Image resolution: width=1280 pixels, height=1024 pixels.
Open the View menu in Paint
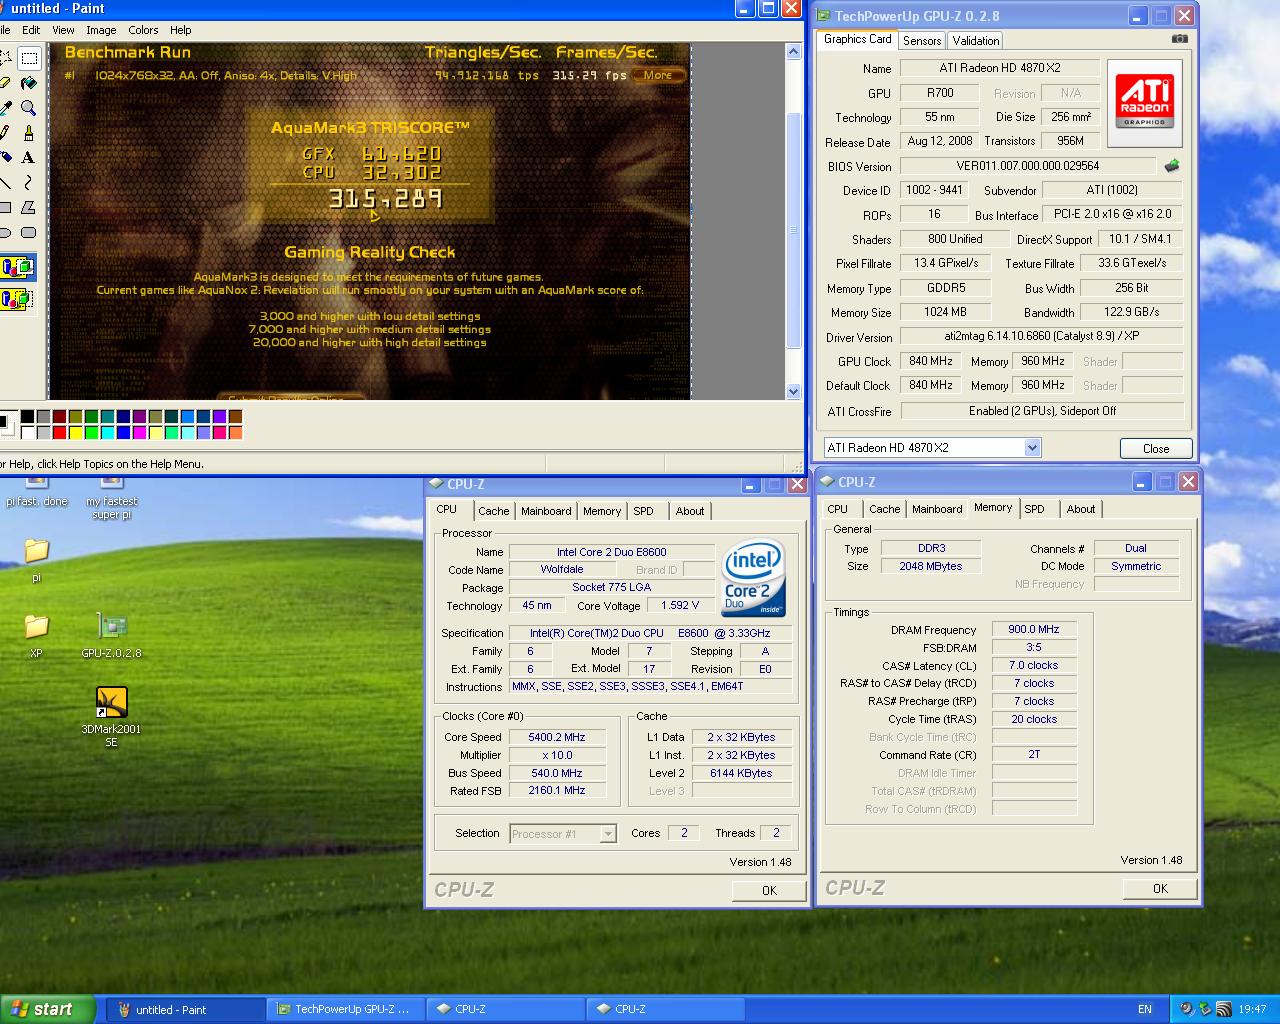pyautogui.click(x=63, y=30)
